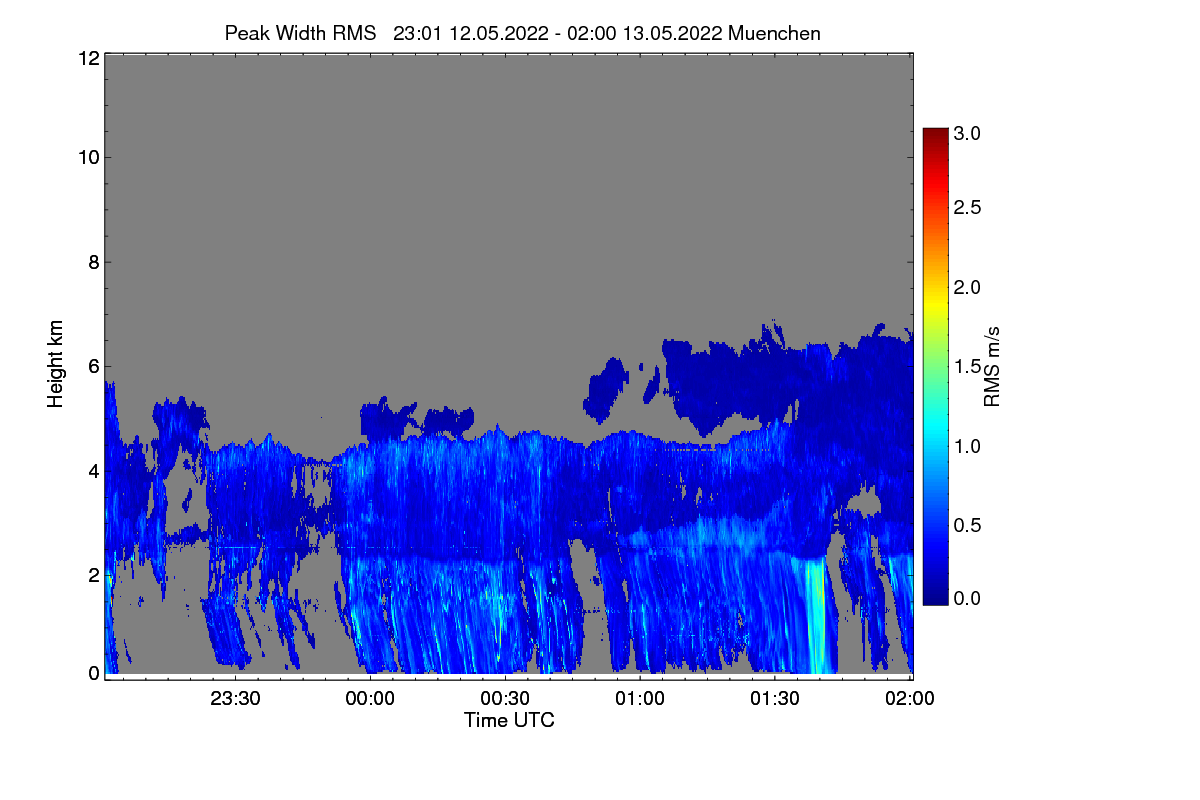Viewport: 1200px width, 800px height.
Task: Click the height axis label 0
Action: 93,673
